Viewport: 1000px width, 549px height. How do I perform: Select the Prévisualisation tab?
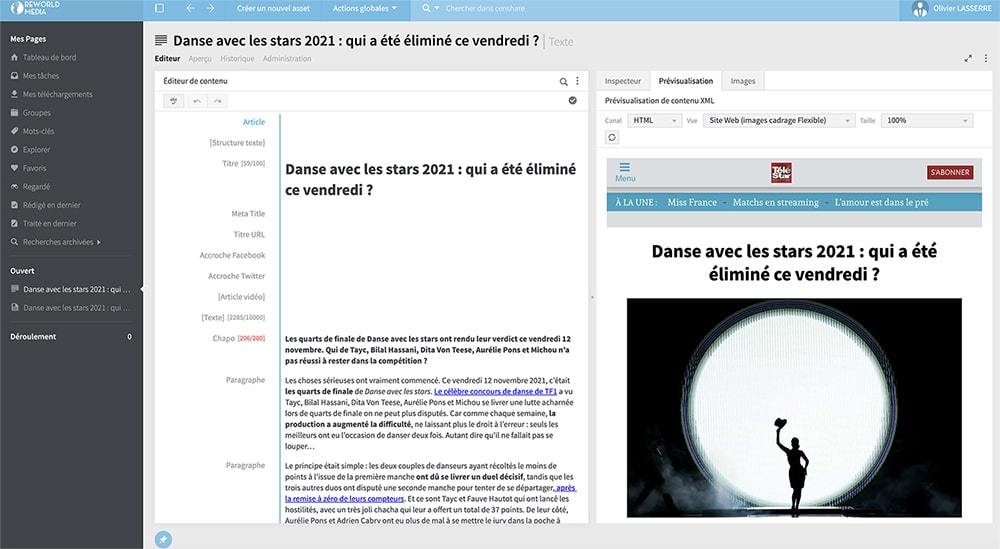point(686,81)
